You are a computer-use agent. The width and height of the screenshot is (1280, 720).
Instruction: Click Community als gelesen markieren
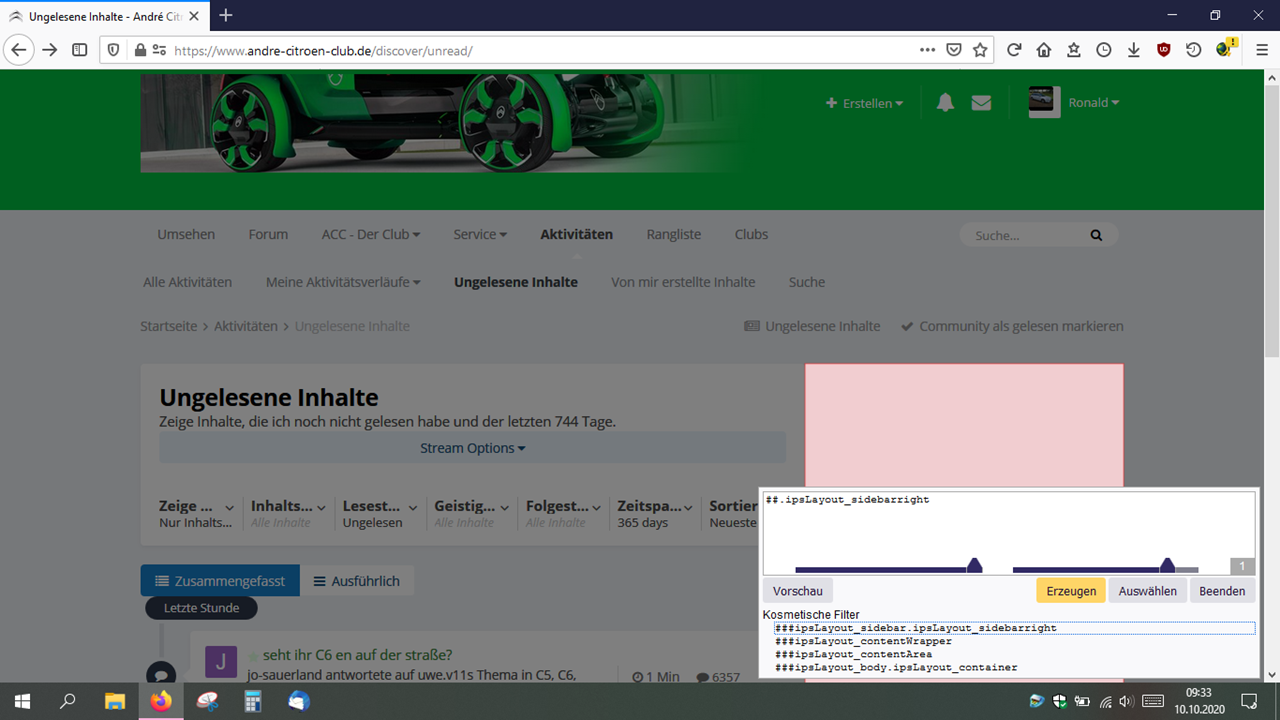(1012, 326)
